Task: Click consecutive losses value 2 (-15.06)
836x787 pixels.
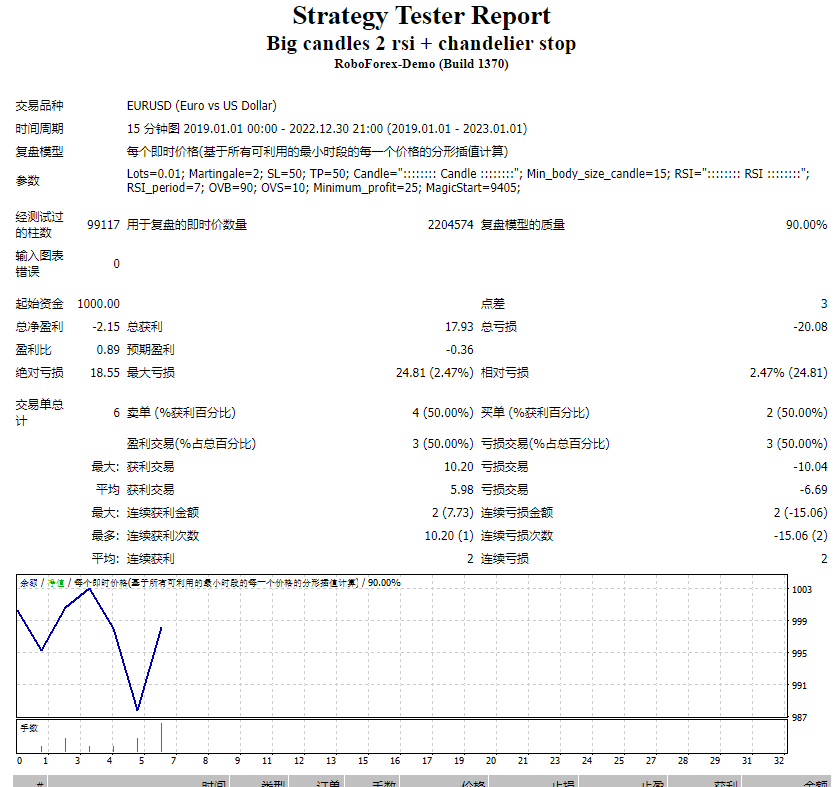Action: click(x=801, y=512)
